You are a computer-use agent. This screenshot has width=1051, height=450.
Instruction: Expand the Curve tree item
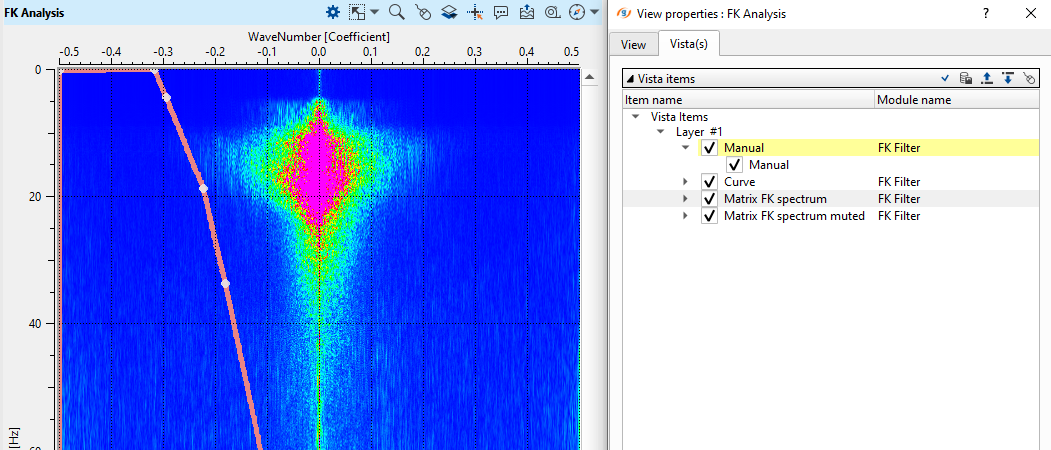coord(685,182)
